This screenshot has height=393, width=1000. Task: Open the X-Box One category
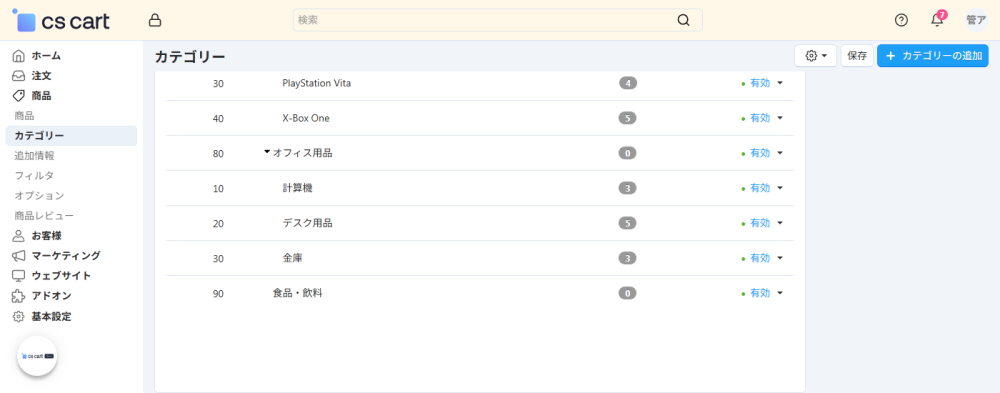click(306, 118)
